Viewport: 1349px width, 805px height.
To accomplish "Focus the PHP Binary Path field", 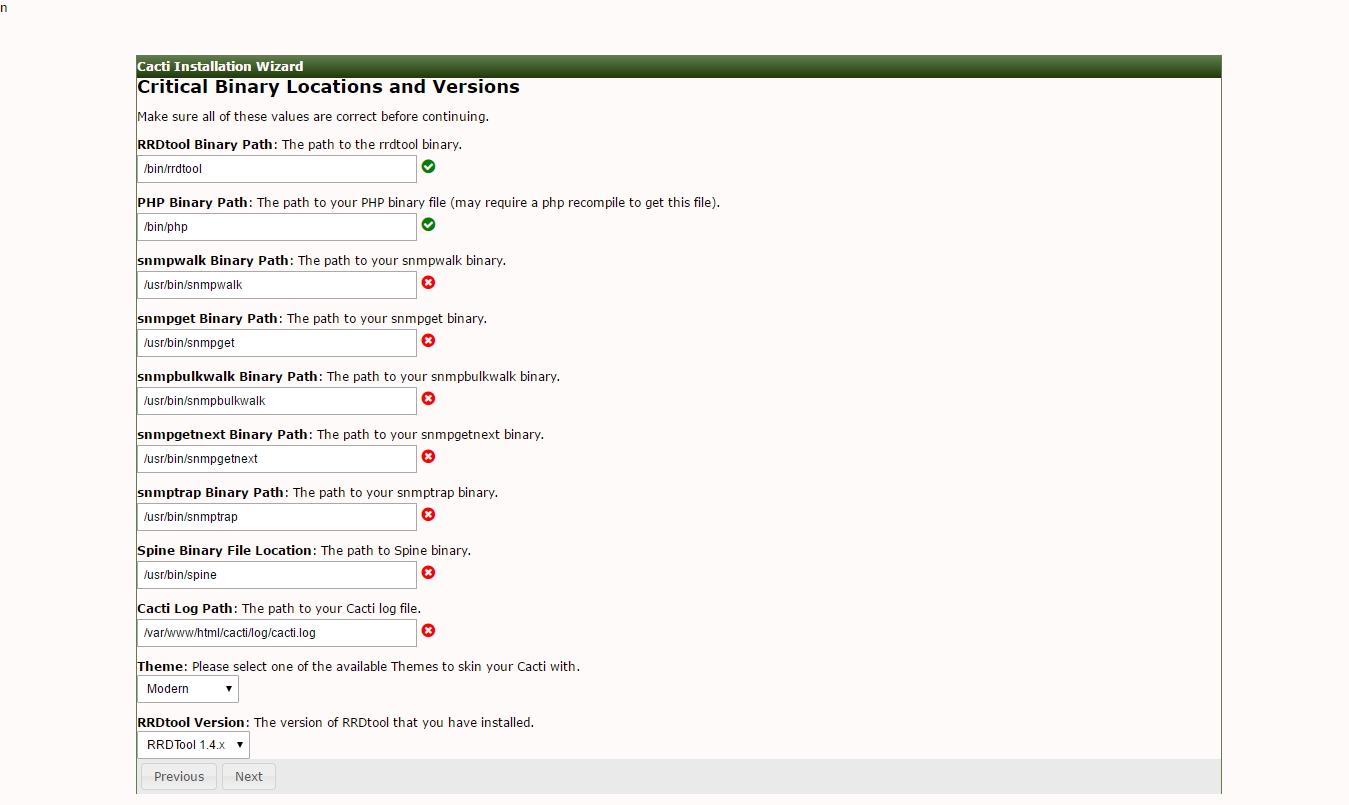I will [x=277, y=227].
